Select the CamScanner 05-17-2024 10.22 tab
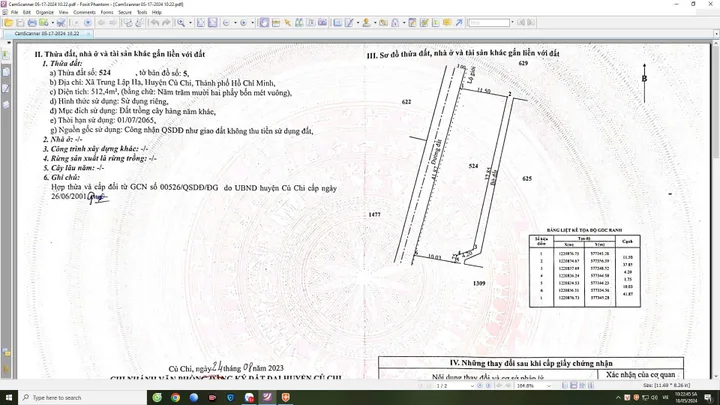Screen dimensions: 720x405 pyautogui.click(x=46, y=34)
